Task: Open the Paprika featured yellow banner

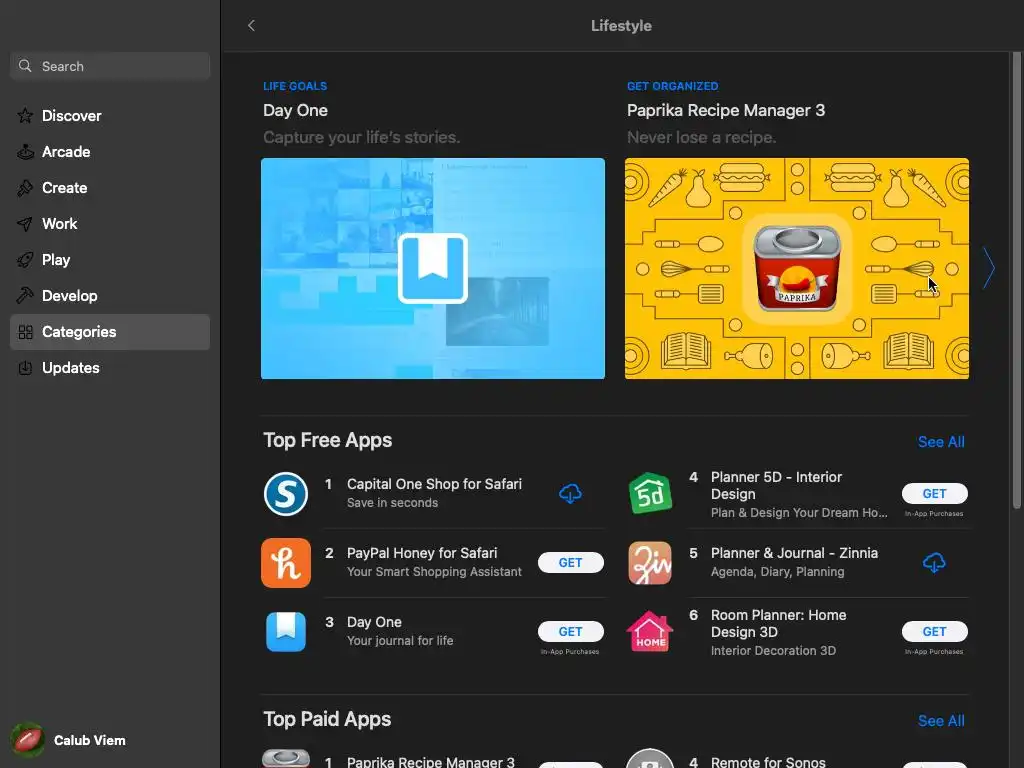Action: pos(797,268)
